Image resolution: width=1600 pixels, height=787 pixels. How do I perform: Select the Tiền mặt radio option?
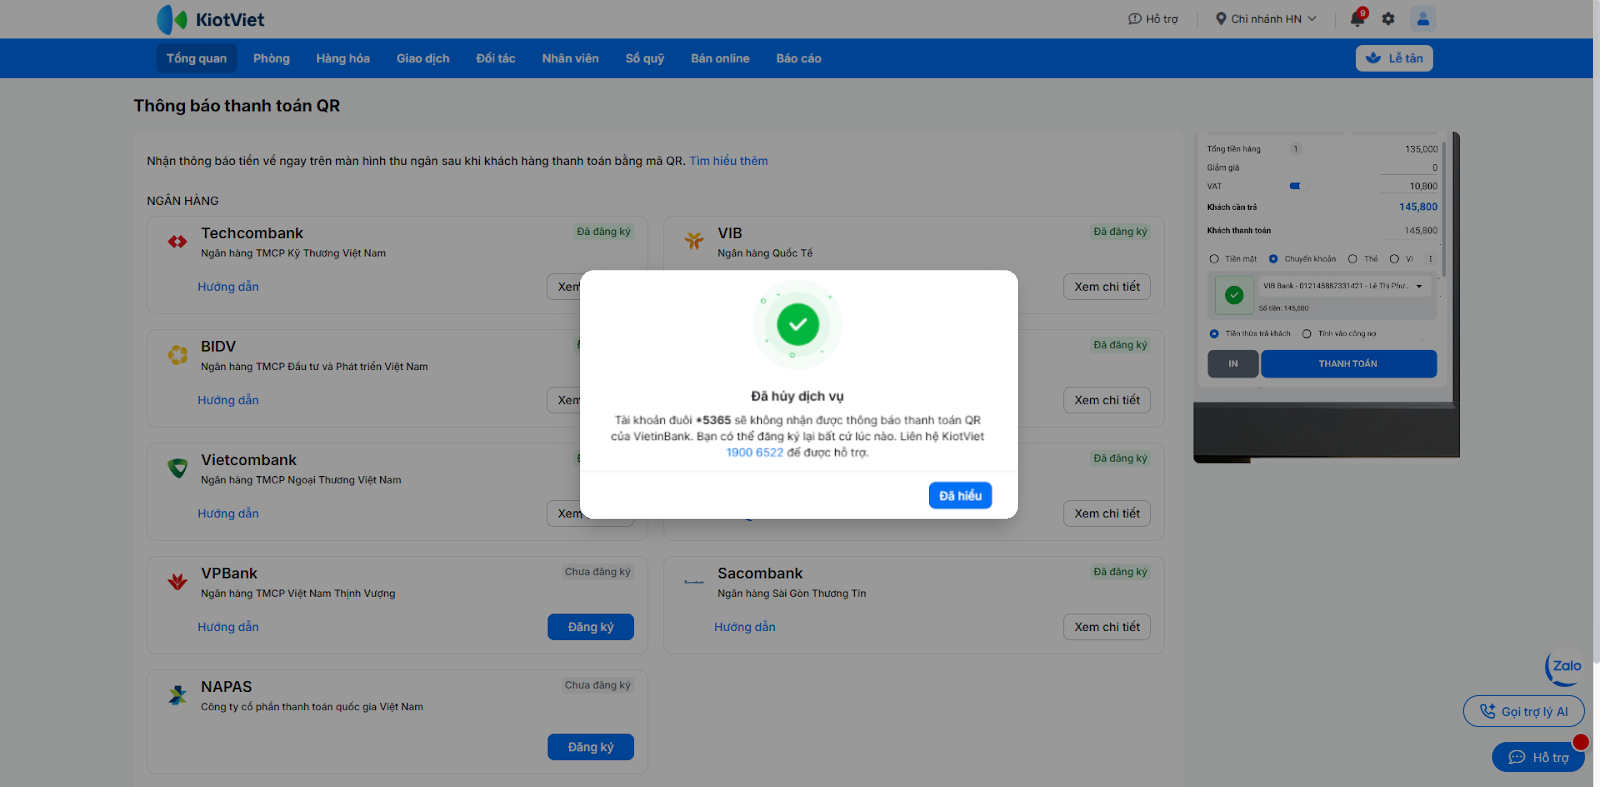(x=1214, y=259)
